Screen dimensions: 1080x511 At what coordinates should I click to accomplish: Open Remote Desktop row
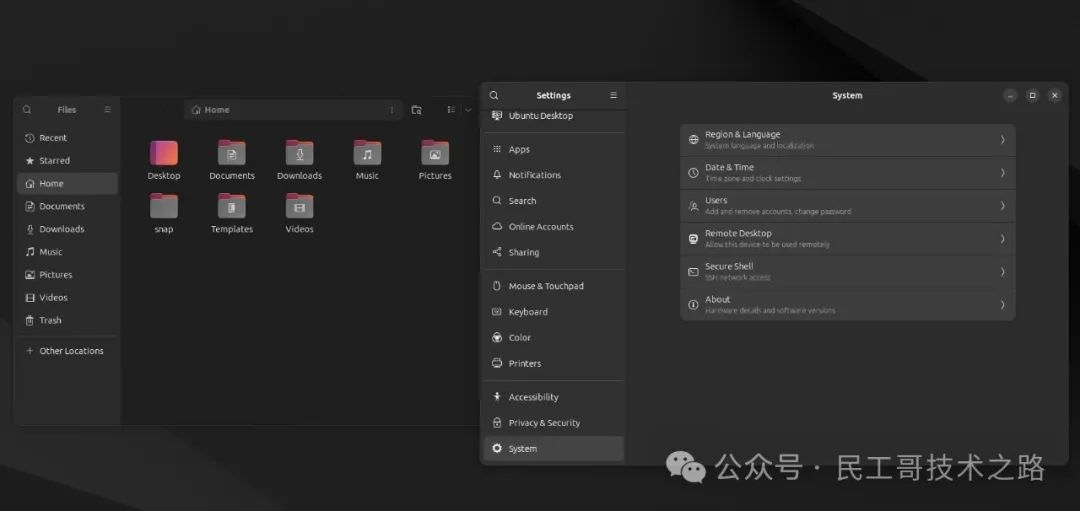[847, 239]
